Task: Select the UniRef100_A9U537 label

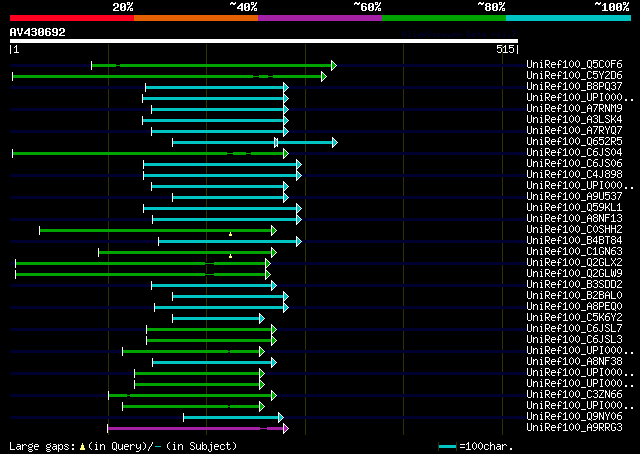Action: 574,196
